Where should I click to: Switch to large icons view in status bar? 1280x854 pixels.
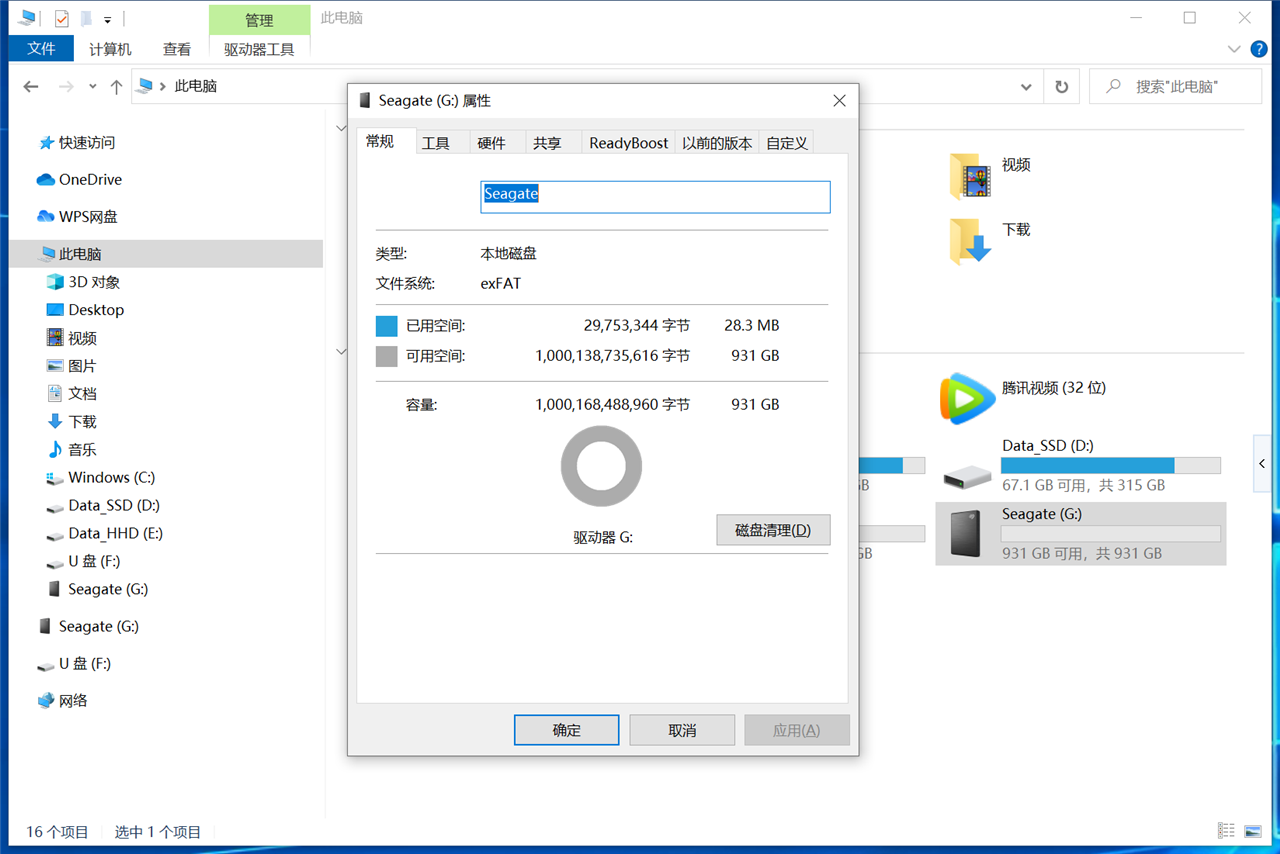pyautogui.click(x=1253, y=830)
